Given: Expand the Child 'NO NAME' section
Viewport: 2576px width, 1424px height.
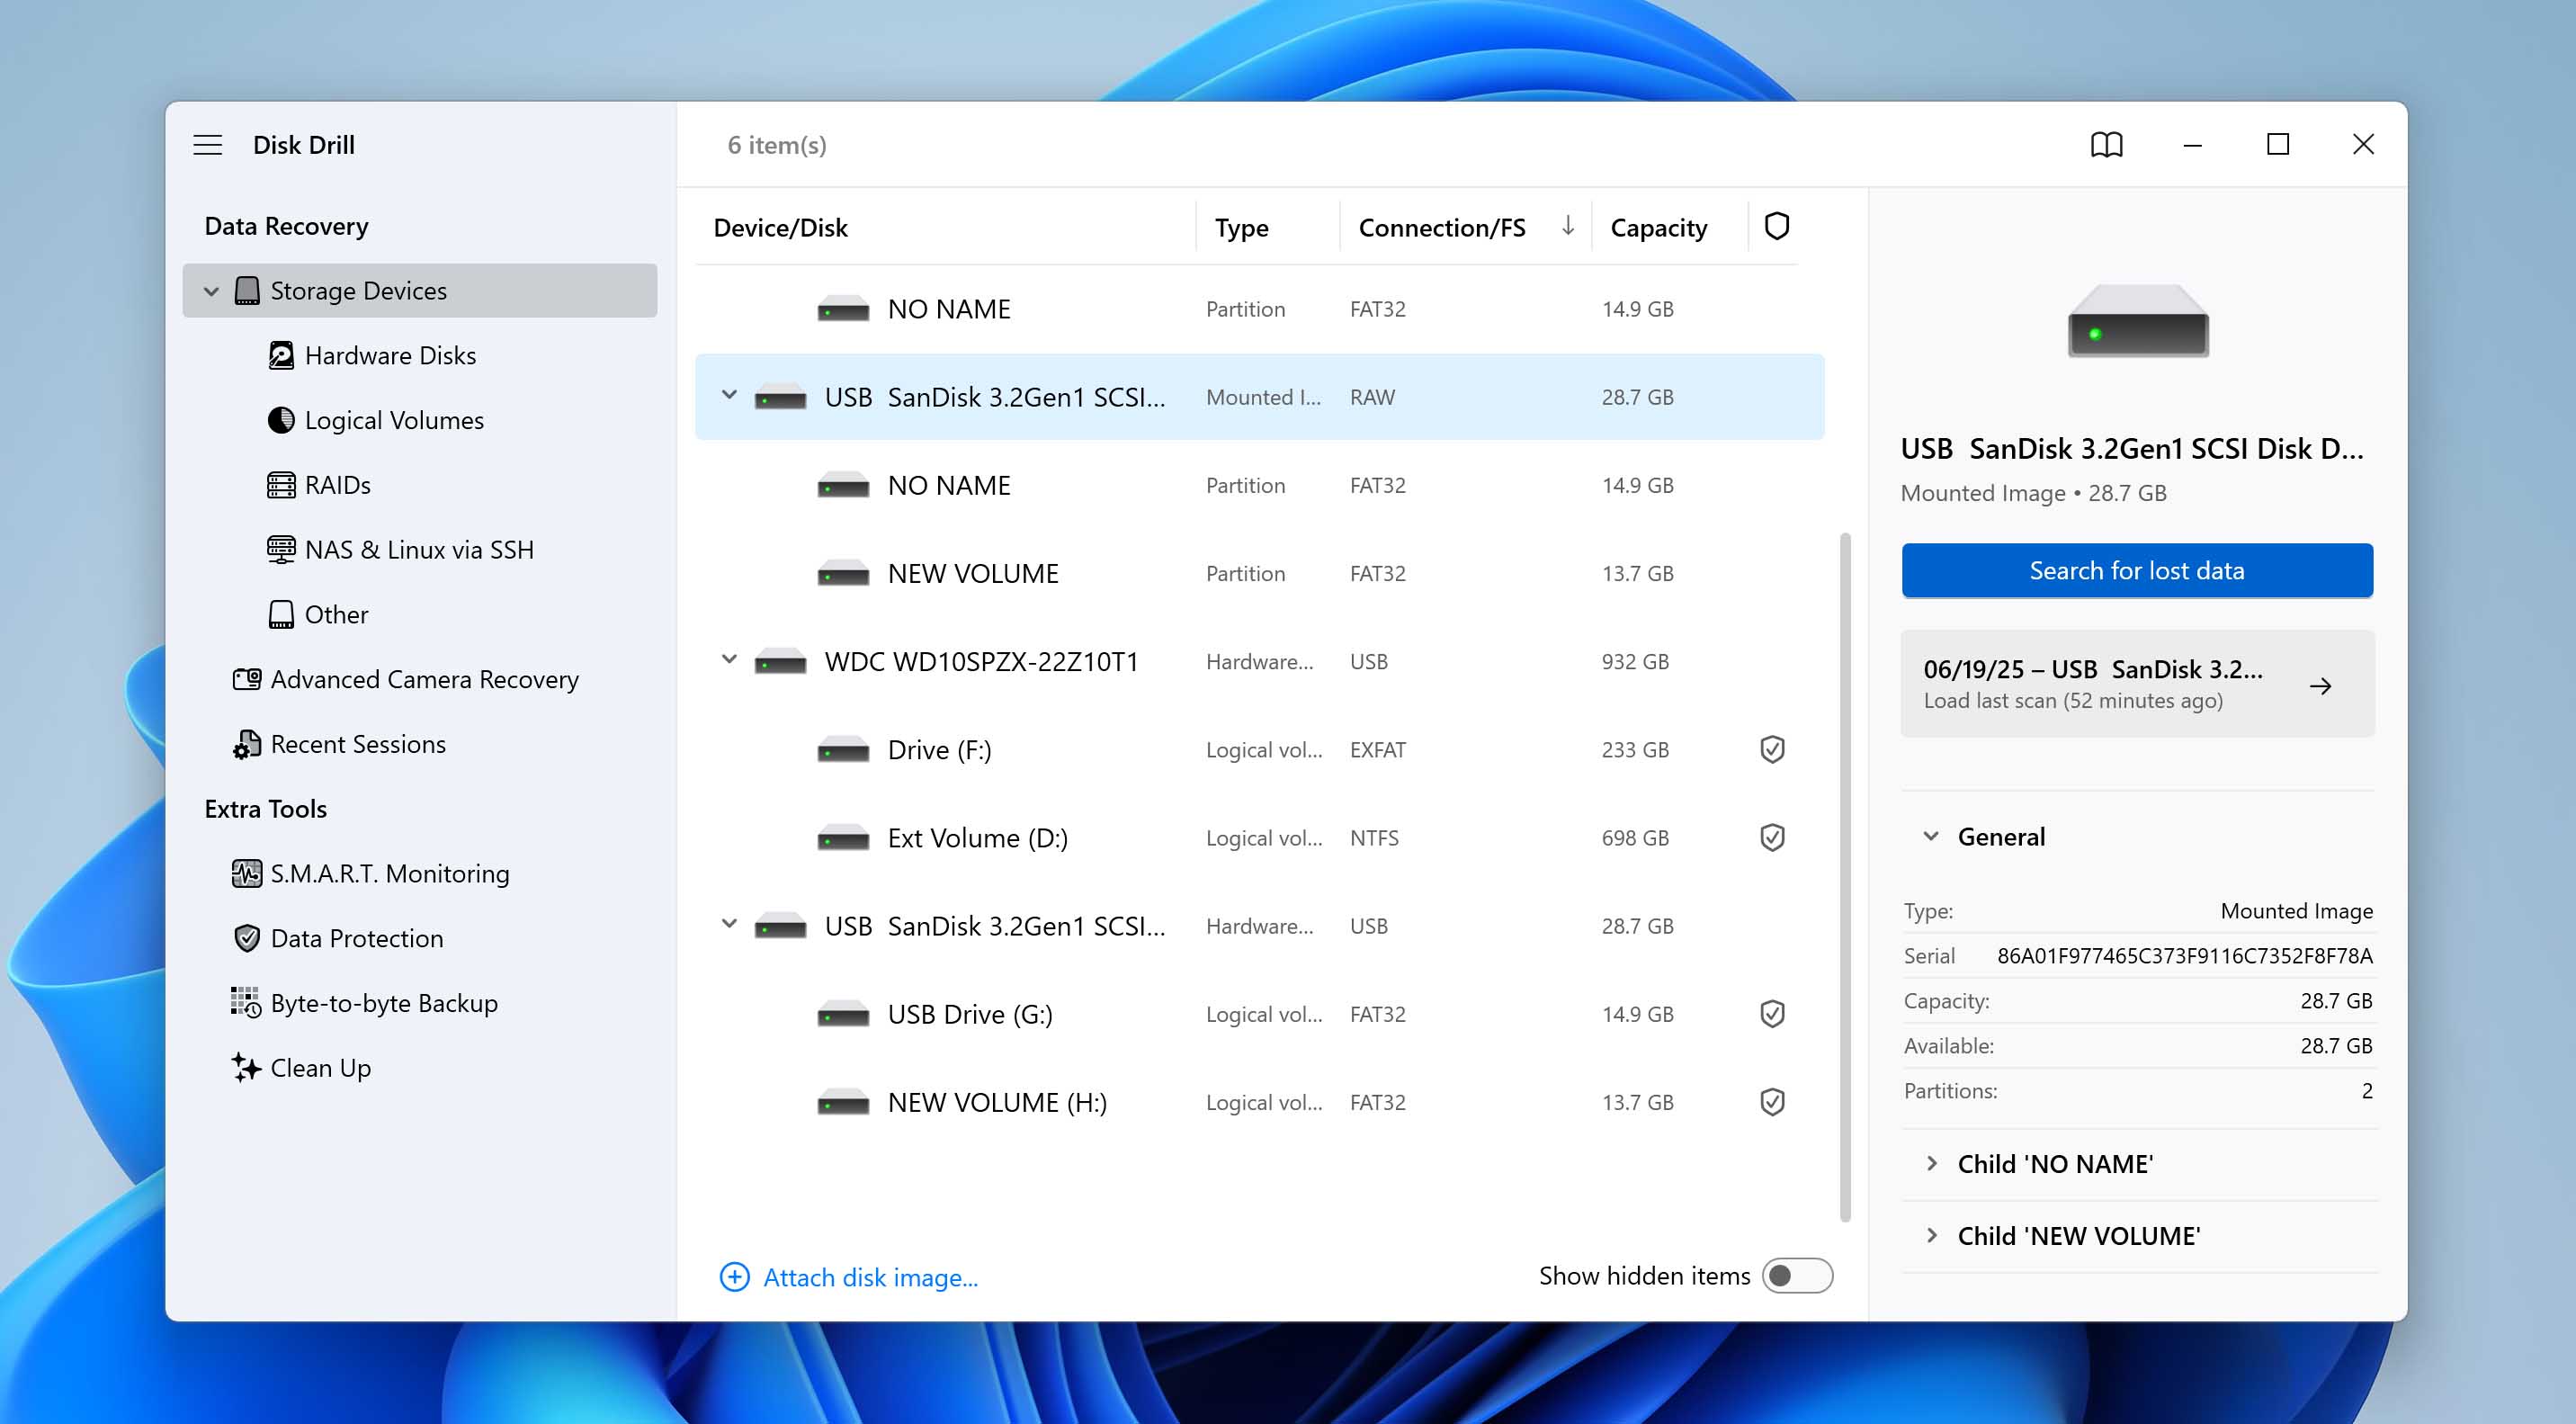Looking at the screenshot, I should coord(1931,1164).
